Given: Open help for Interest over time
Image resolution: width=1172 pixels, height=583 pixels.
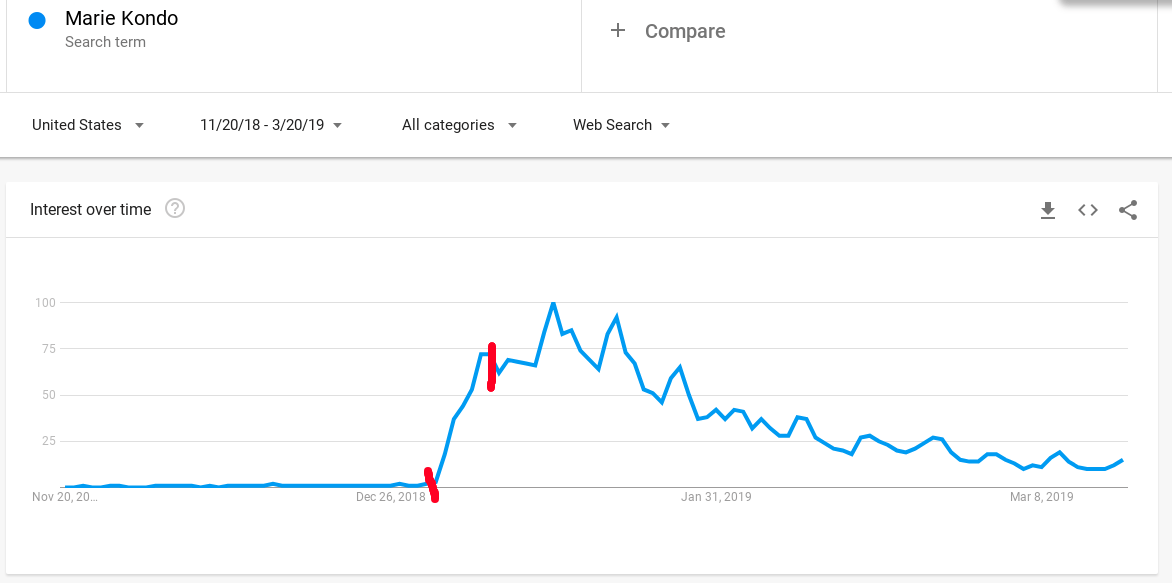Looking at the screenshot, I should [x=175, y=209].
